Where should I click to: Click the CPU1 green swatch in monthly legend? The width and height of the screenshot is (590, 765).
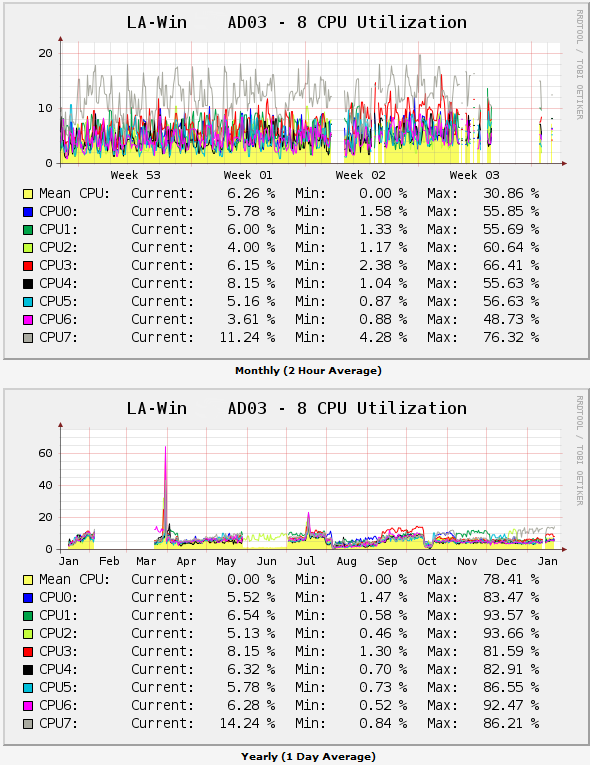[x=28, y=230]
